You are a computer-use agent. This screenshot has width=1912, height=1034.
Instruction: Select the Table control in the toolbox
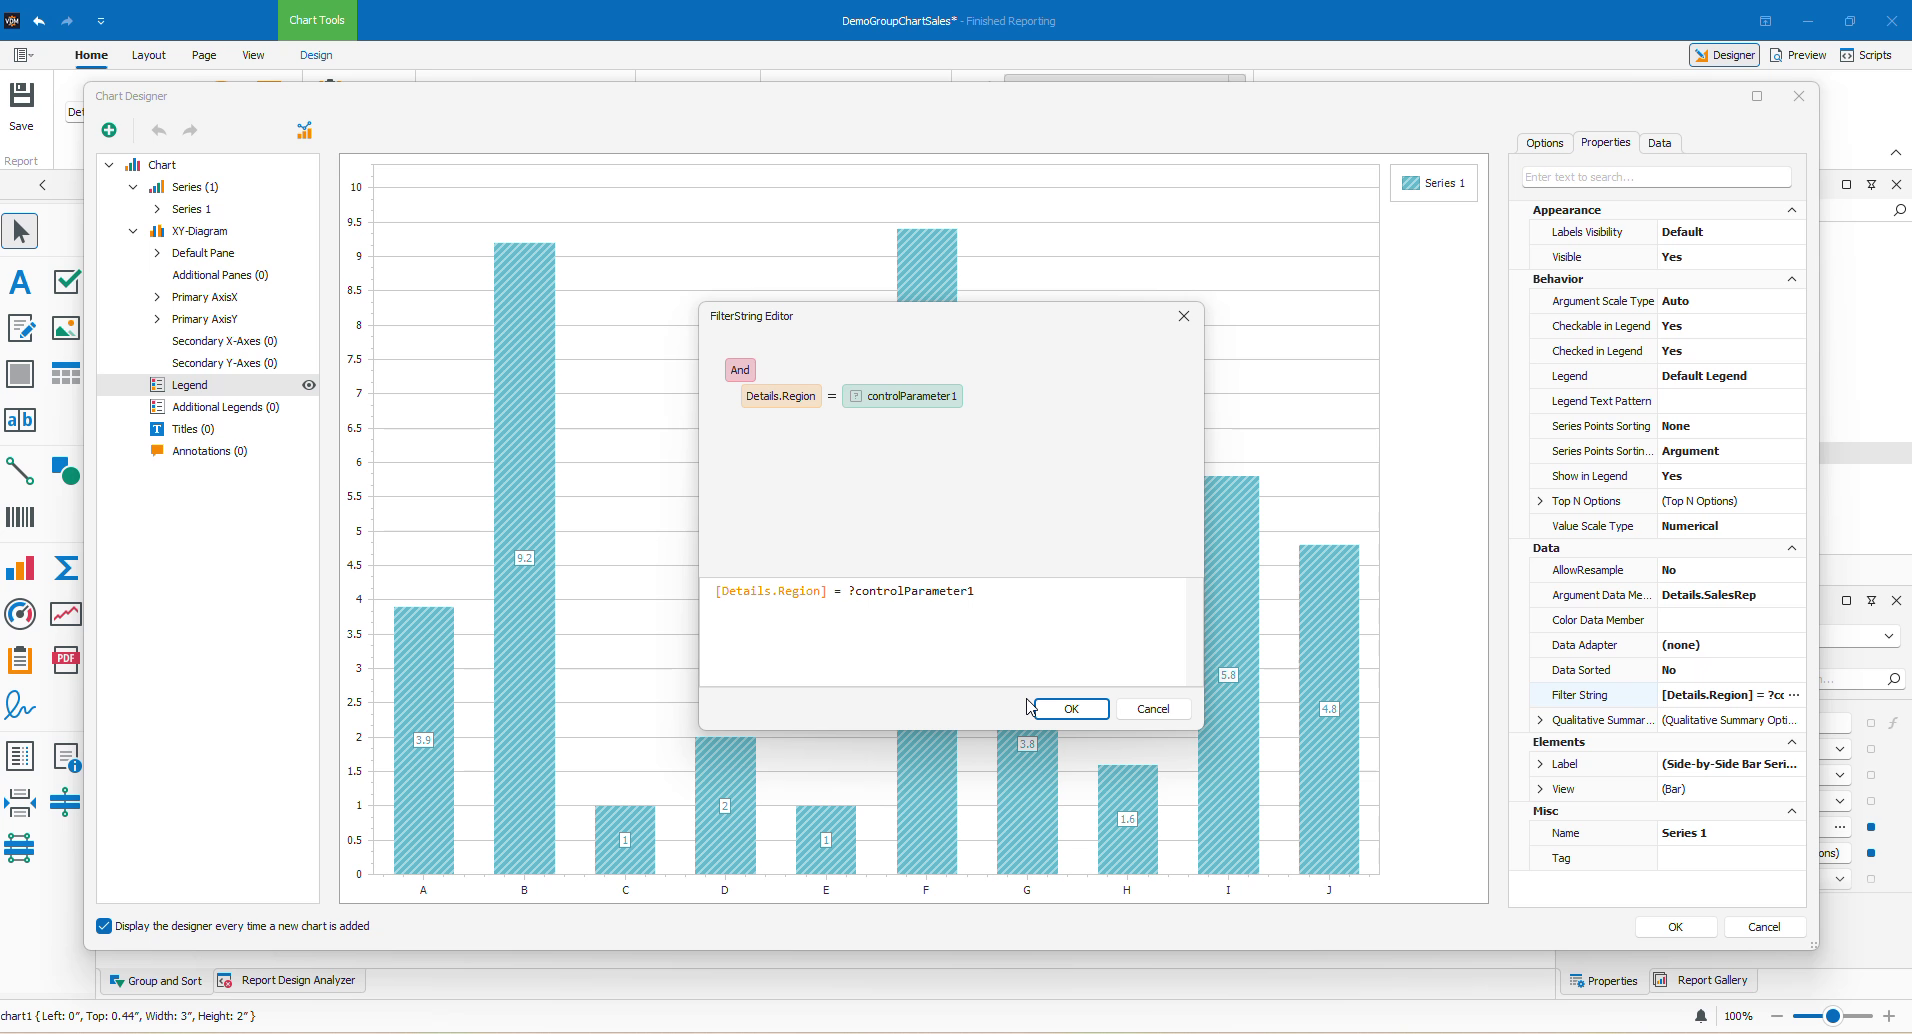pyautogui.click(x=66, y=374)
